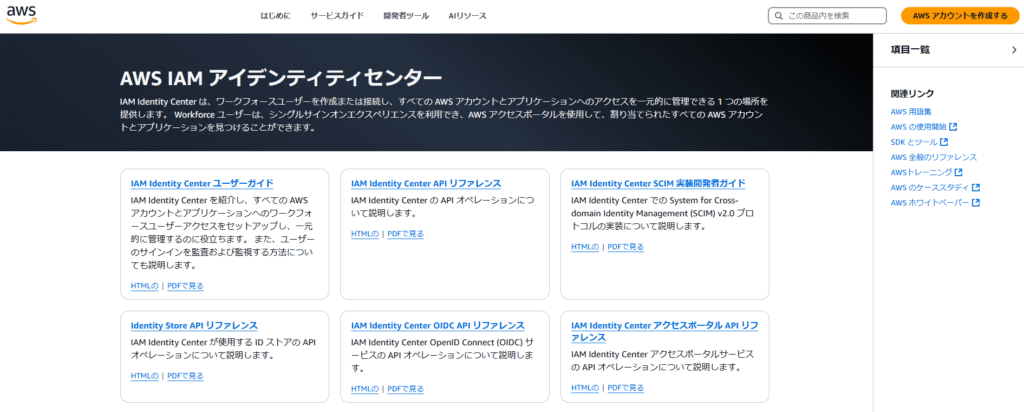
Task: Click PDFで見る link in アクセスポータル API card
Action: pos(626,388)
